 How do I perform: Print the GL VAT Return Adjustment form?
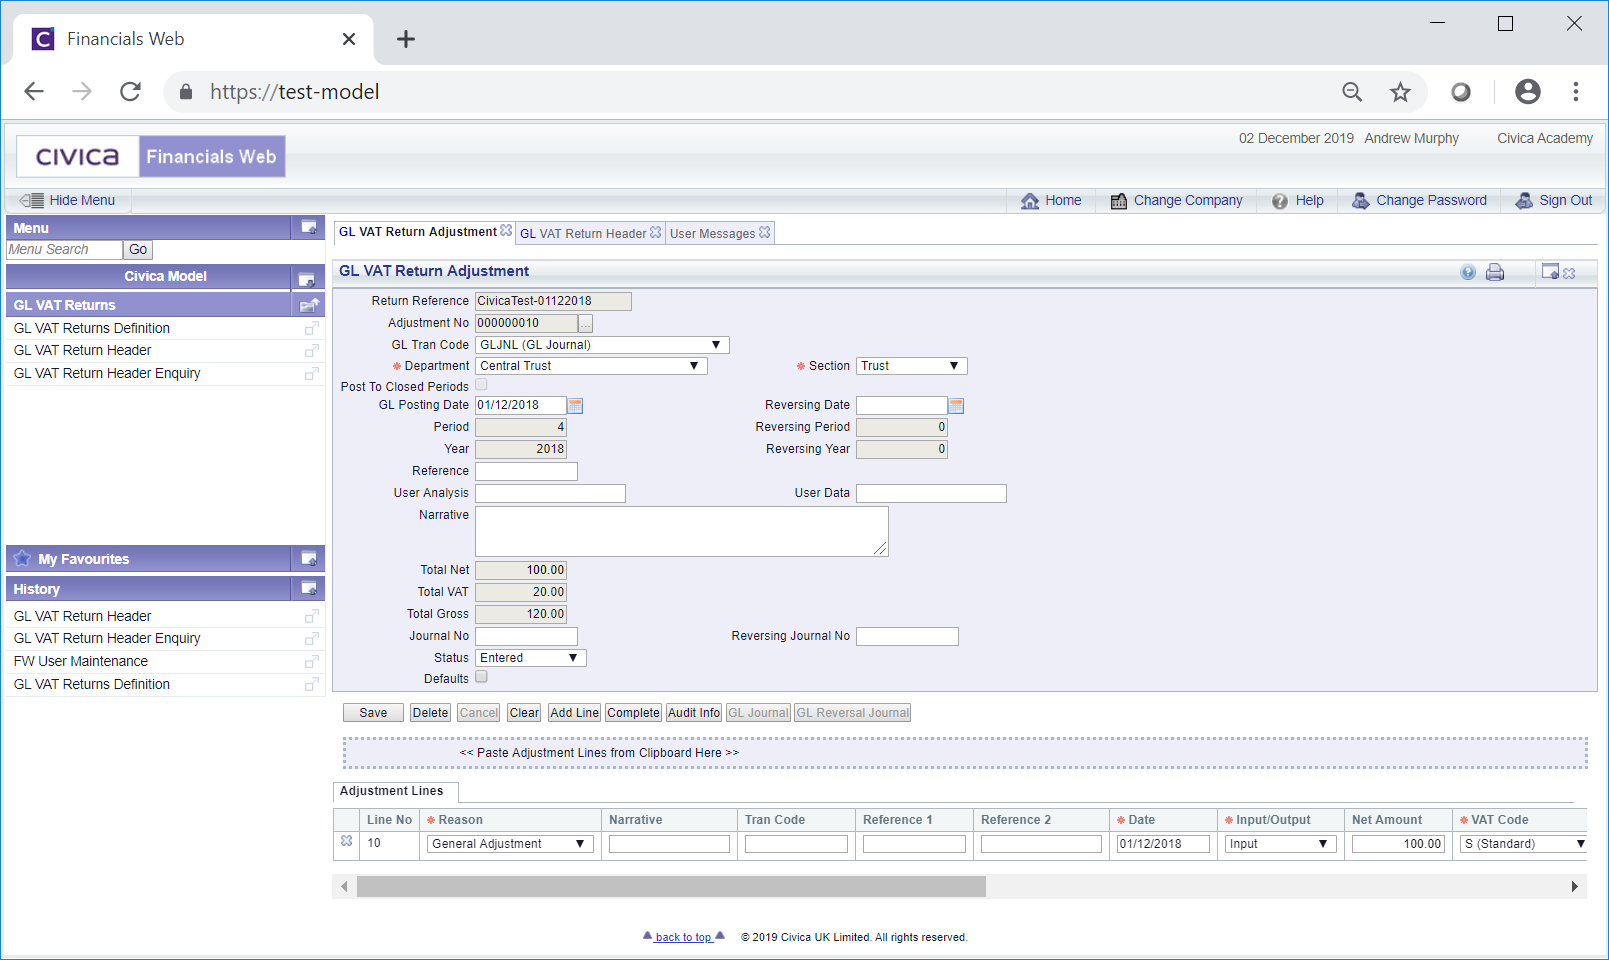(1495, 272)
